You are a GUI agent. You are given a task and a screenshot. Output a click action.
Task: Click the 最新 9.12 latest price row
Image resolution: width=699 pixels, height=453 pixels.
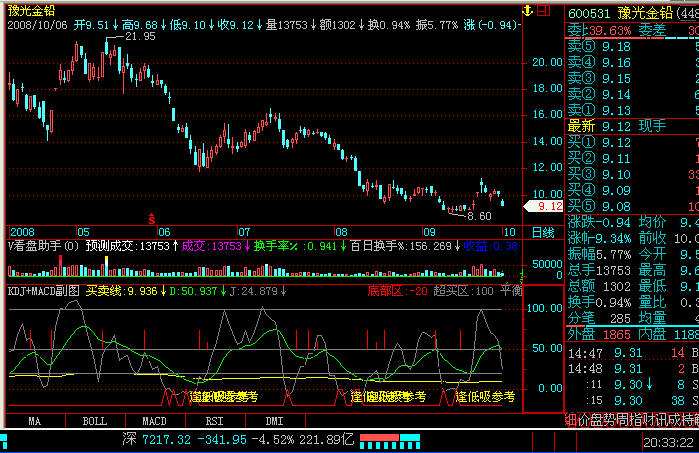click(633, 126)
